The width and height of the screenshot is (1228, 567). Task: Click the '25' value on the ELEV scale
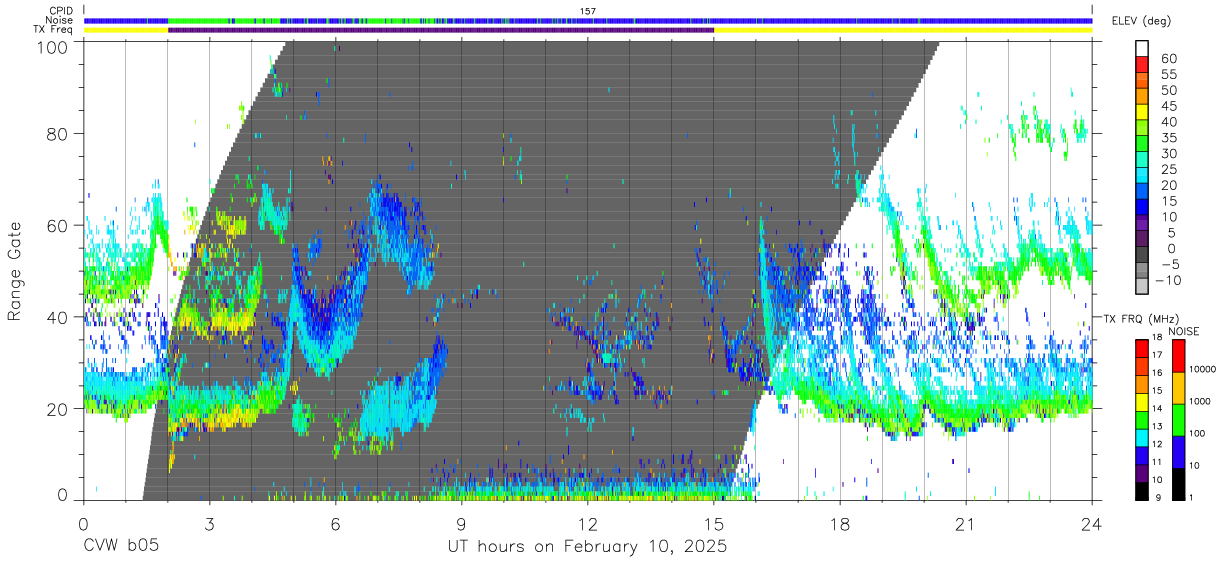pos(1168,169)
